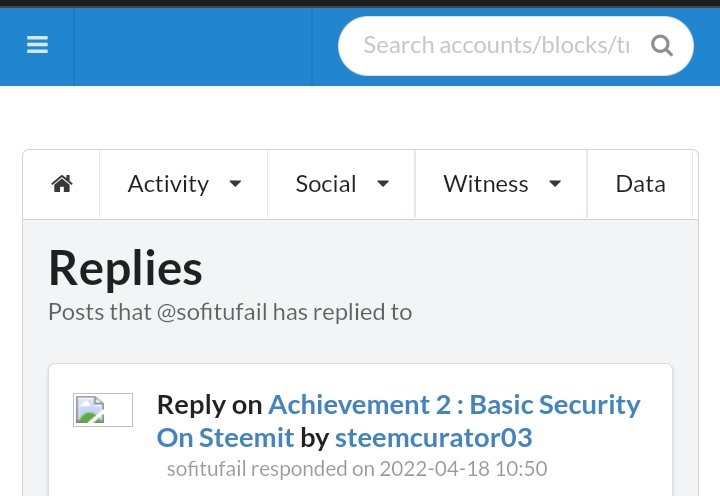Focus the Search accounts/blocks input field

click(496, 45)
